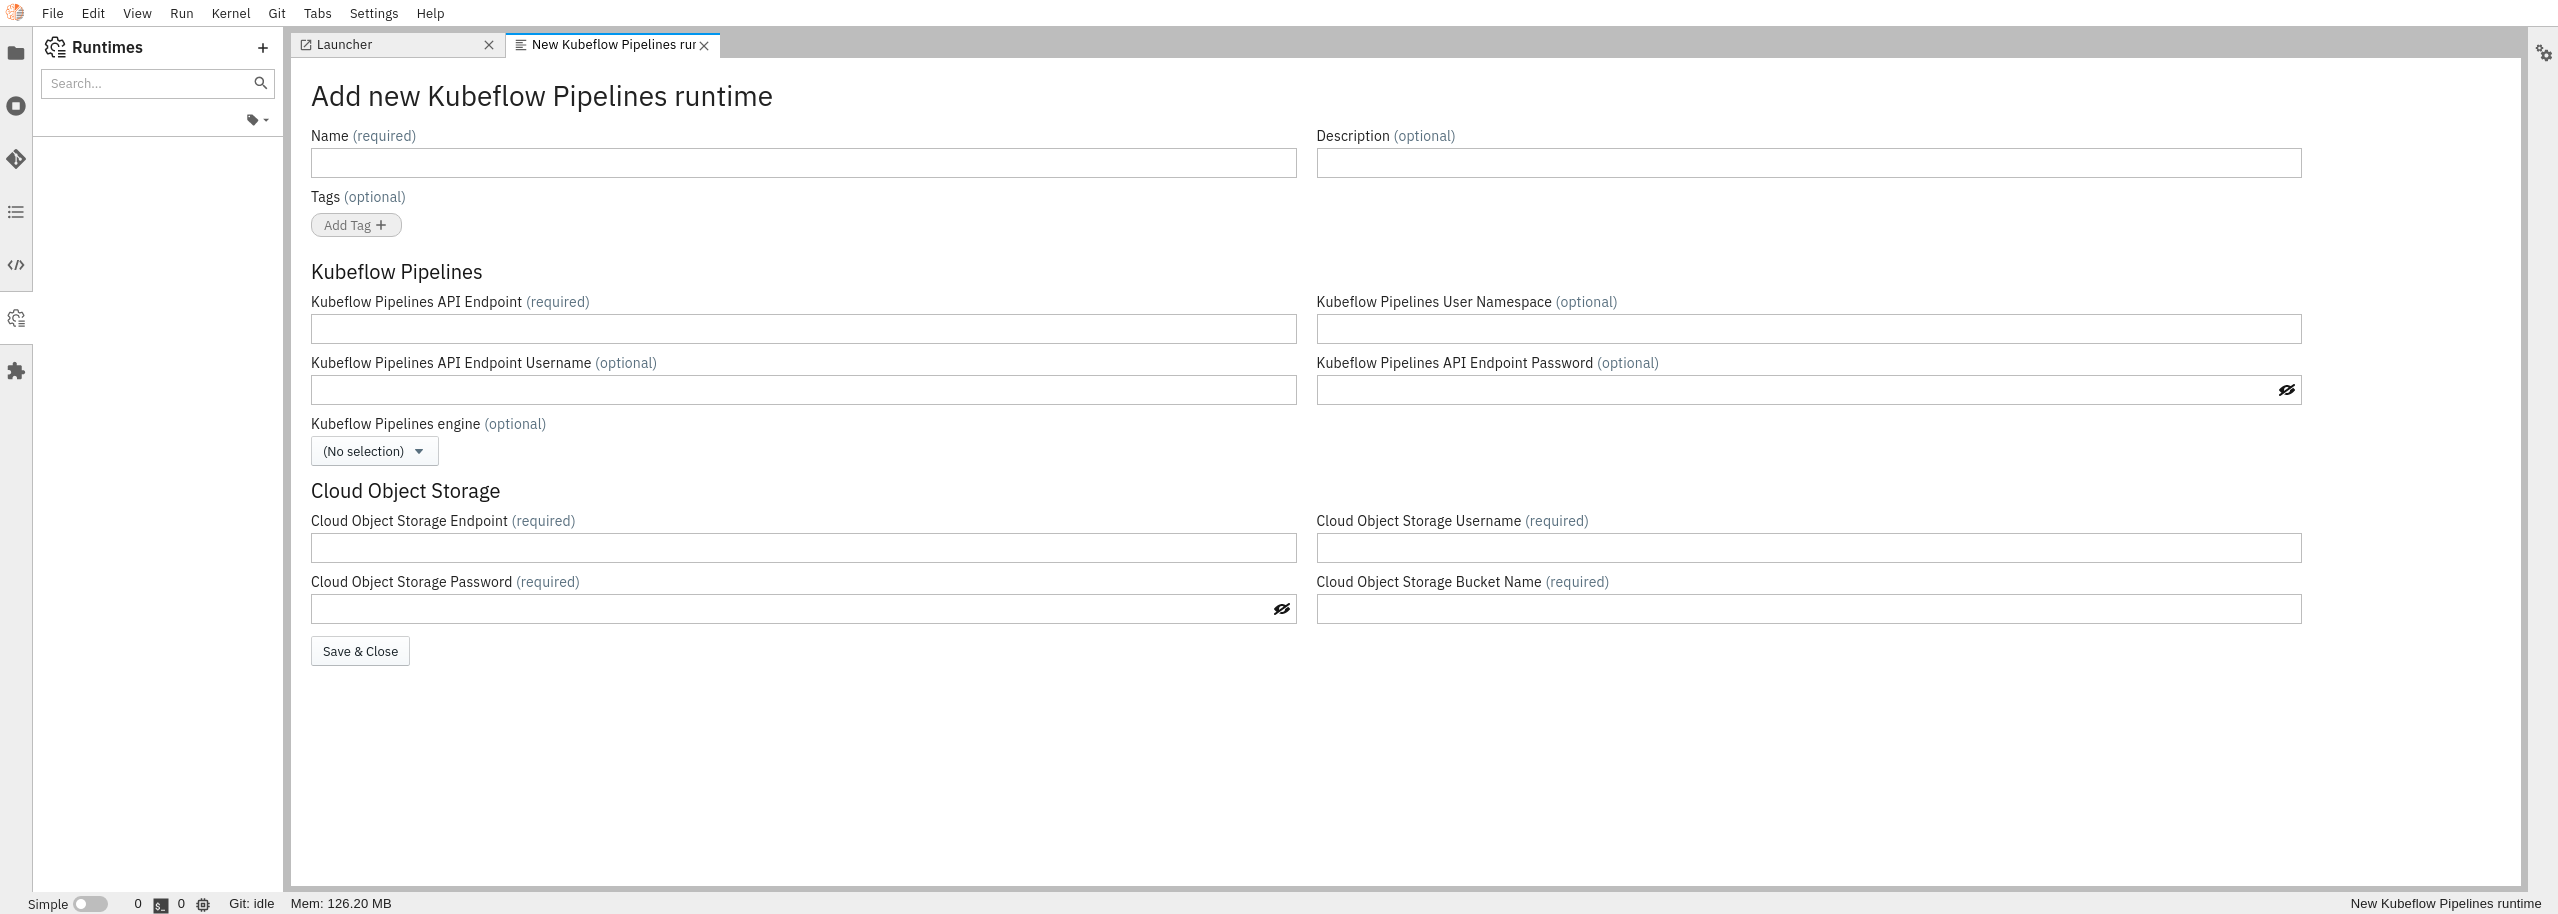Click the Jupyter logo icon
The width and height of the screenshot is (2558, 914).
coord(15,13)
